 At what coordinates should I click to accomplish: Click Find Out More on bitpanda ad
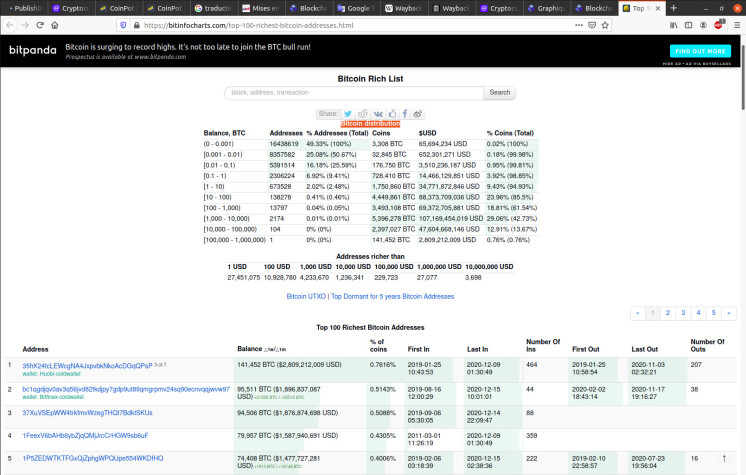pyautogui.click(x=700, y=51)
